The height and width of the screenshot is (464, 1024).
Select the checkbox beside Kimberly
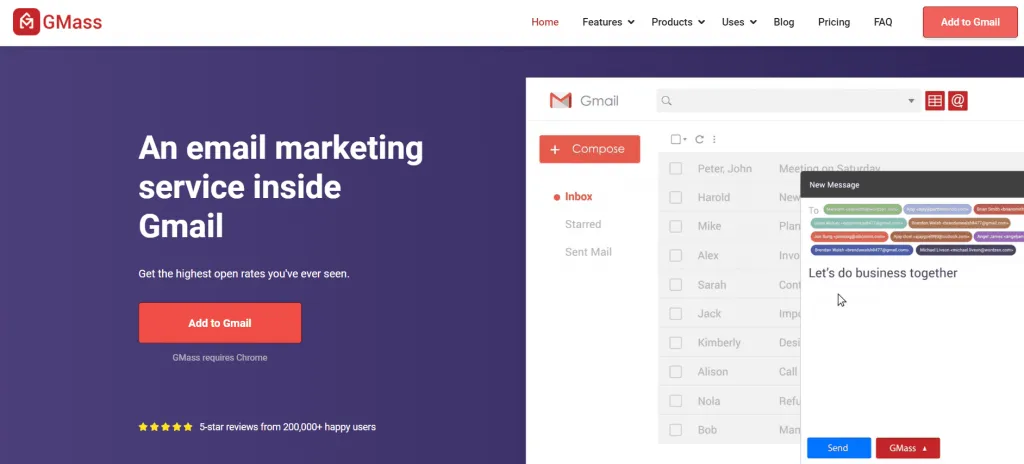click(x=675, y=342)
